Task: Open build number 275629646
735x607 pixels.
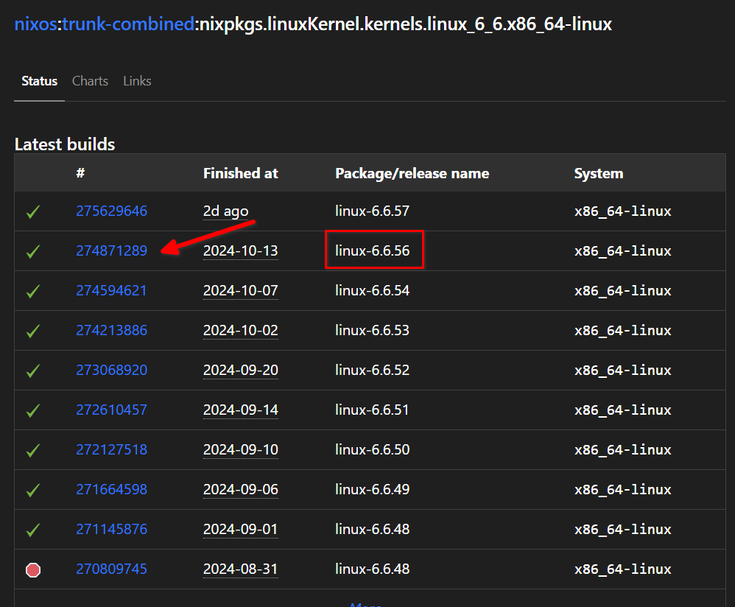Action: point(112,211)
